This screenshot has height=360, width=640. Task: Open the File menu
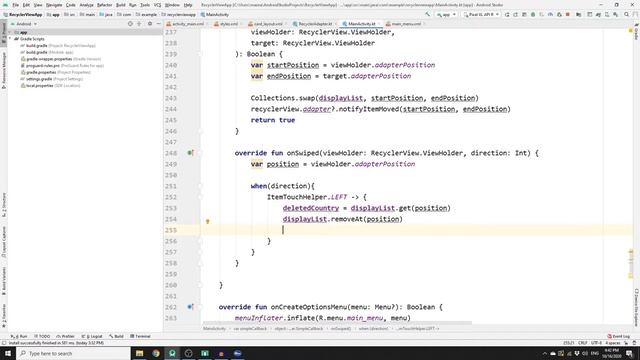tap(16, 5)
